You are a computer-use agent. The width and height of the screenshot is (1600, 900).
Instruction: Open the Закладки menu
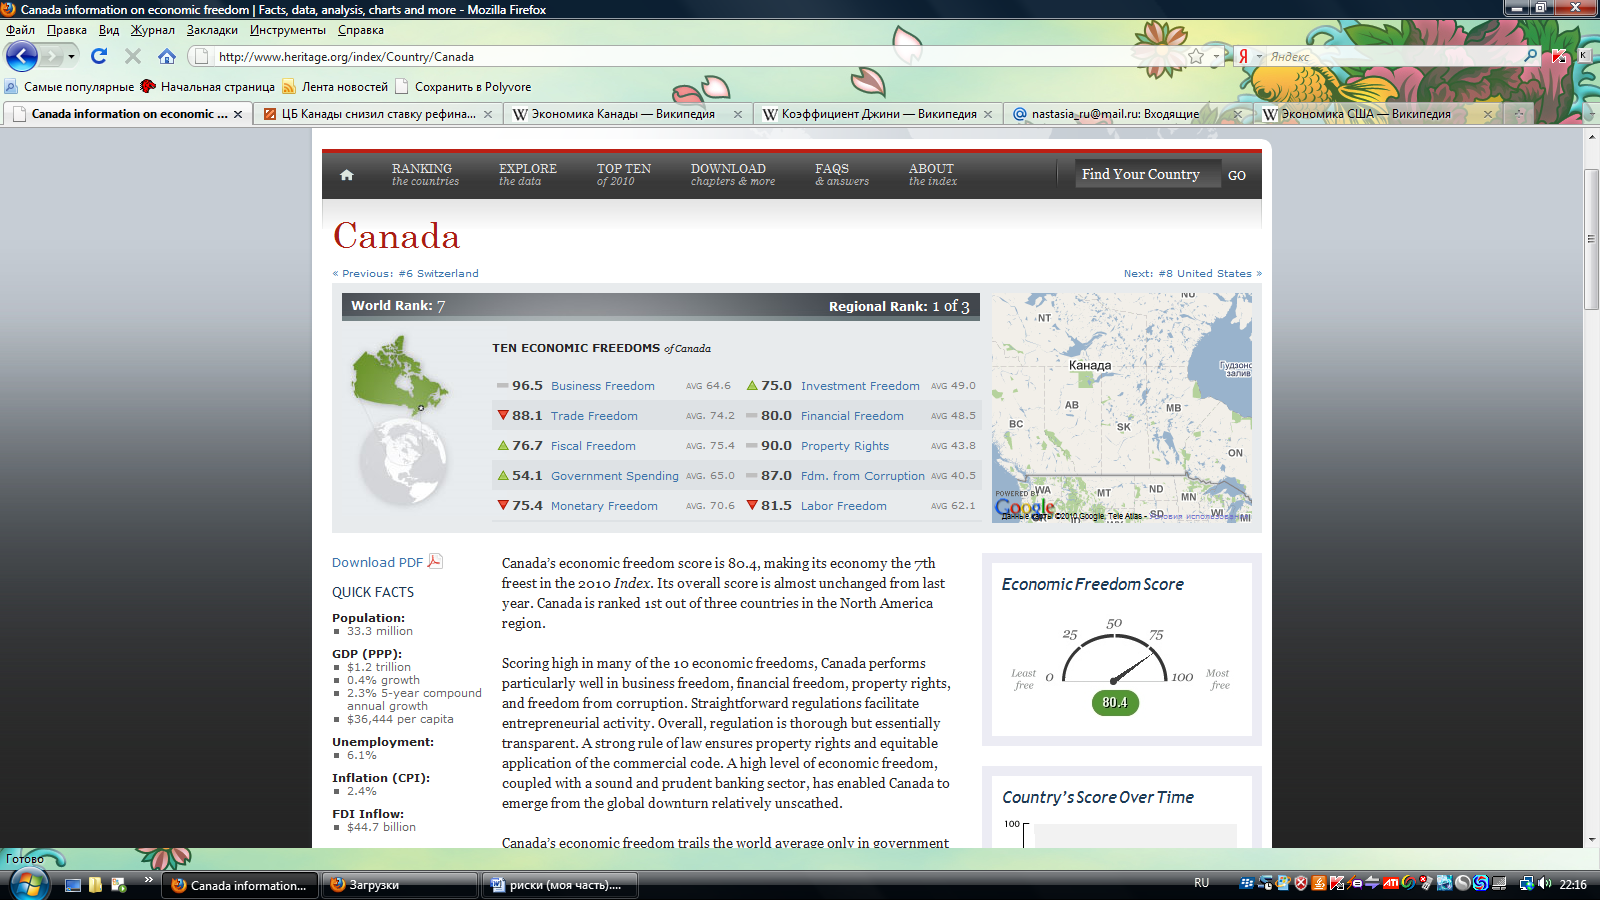212,30
